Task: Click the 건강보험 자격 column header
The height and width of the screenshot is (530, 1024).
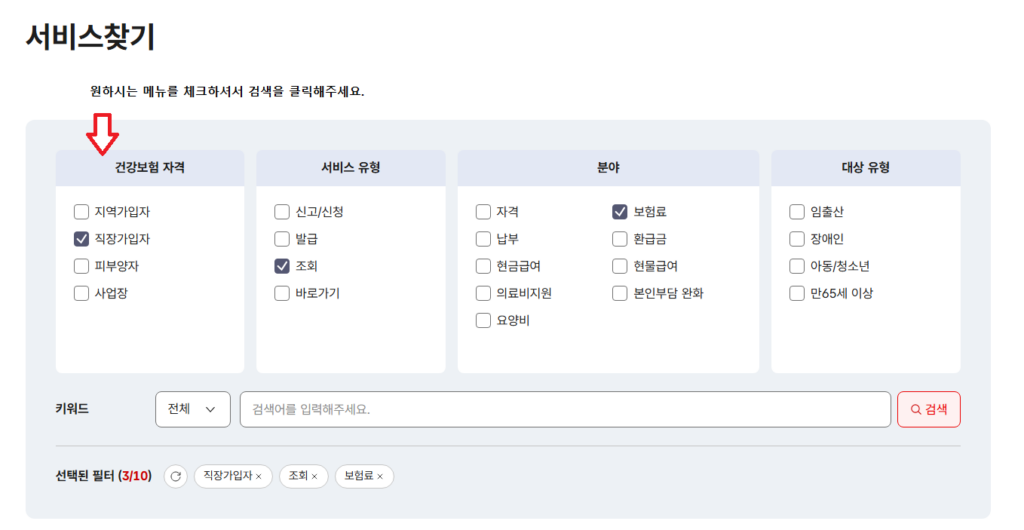Action: click(150, 168)
